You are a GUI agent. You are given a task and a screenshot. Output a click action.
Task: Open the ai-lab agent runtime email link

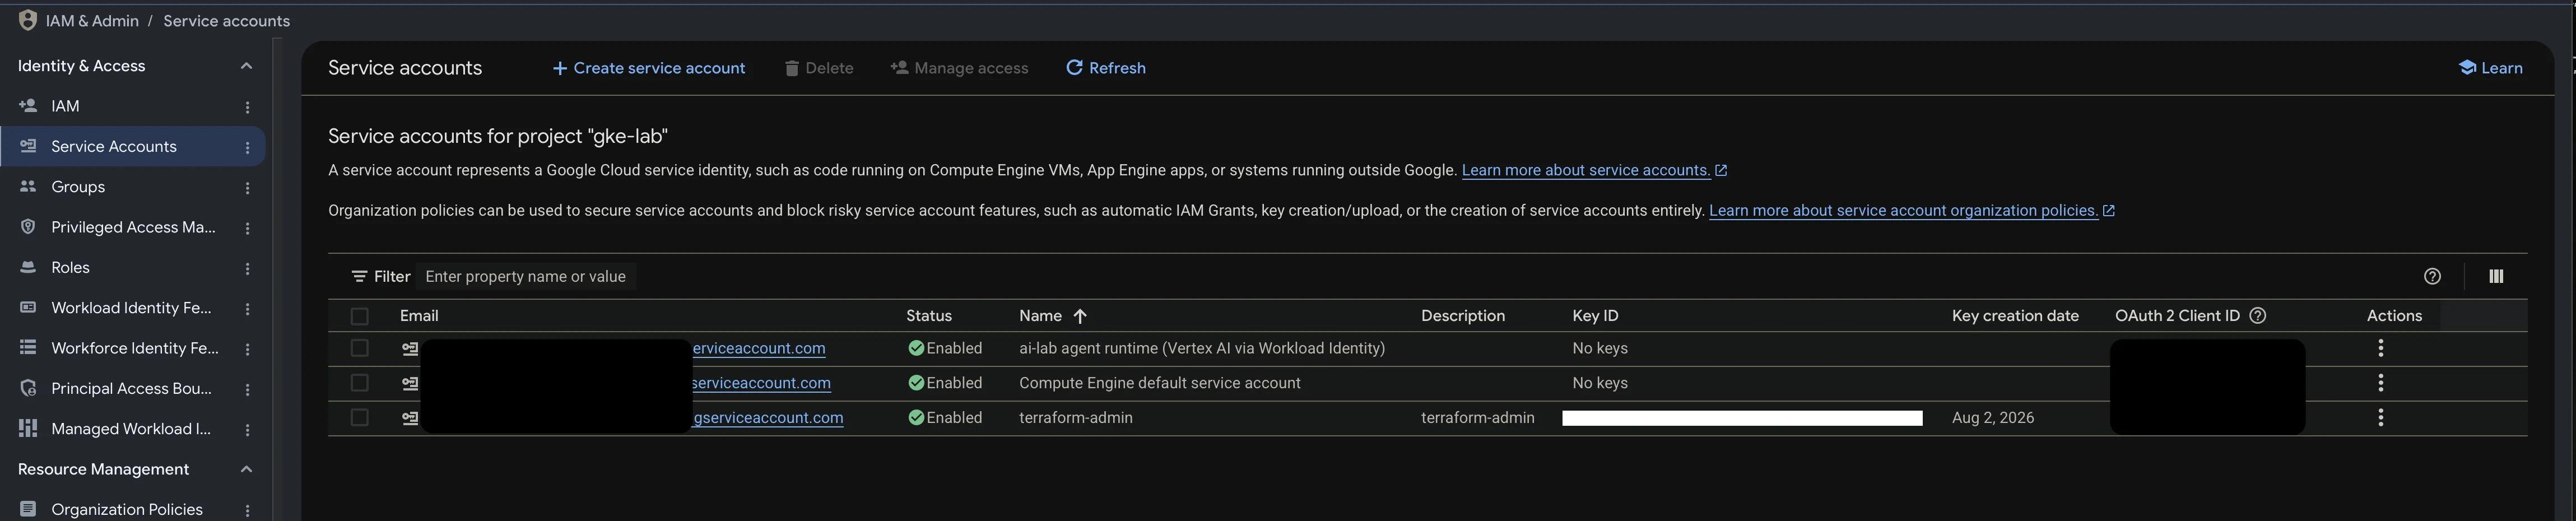pos(759,348)
